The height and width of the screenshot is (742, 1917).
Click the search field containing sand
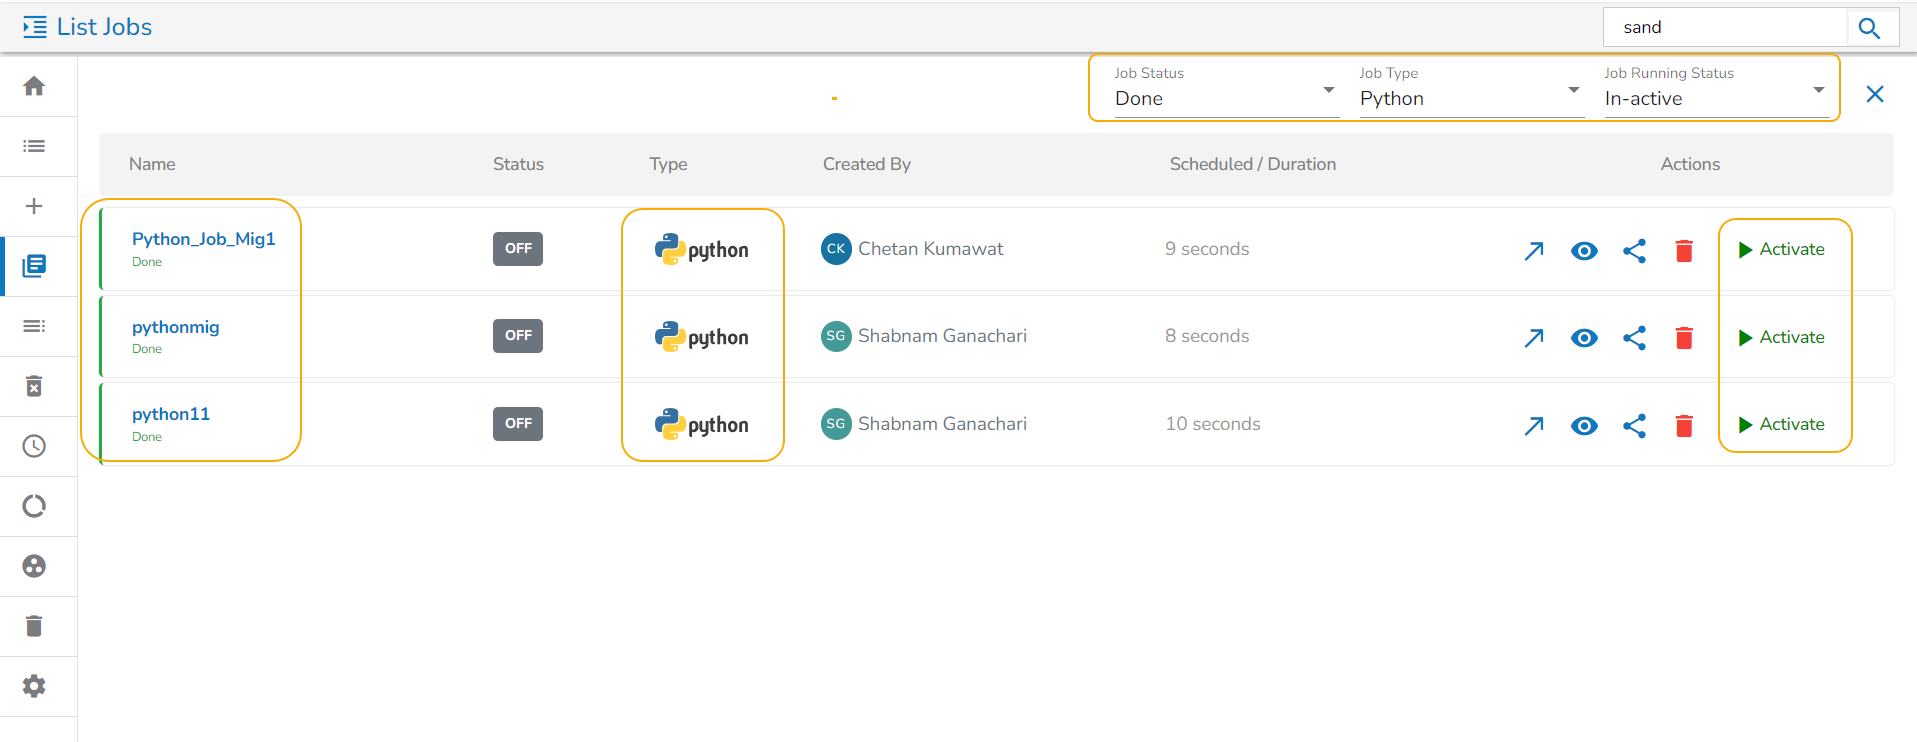pos(1725,28)
